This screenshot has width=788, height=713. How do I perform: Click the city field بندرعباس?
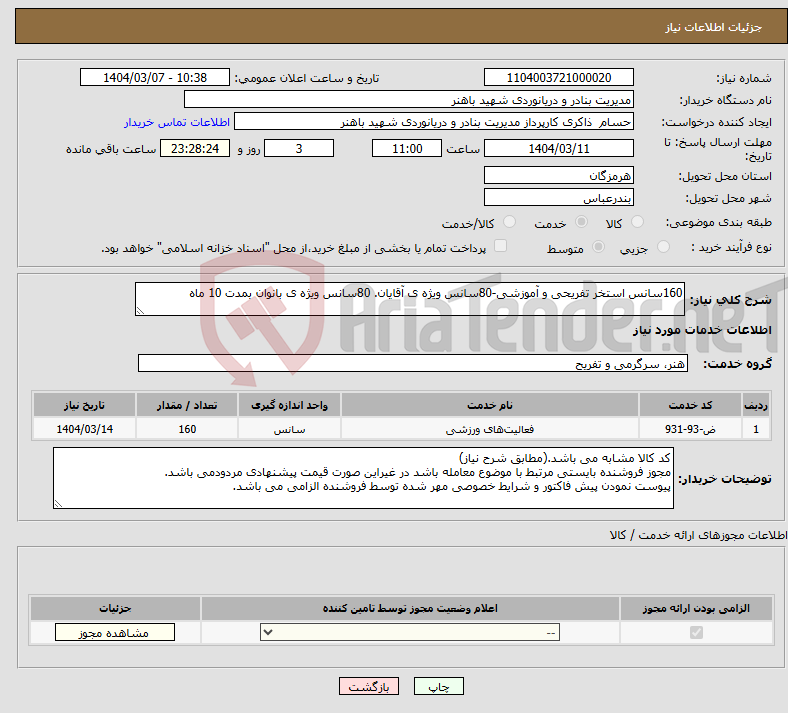(559, 197)
